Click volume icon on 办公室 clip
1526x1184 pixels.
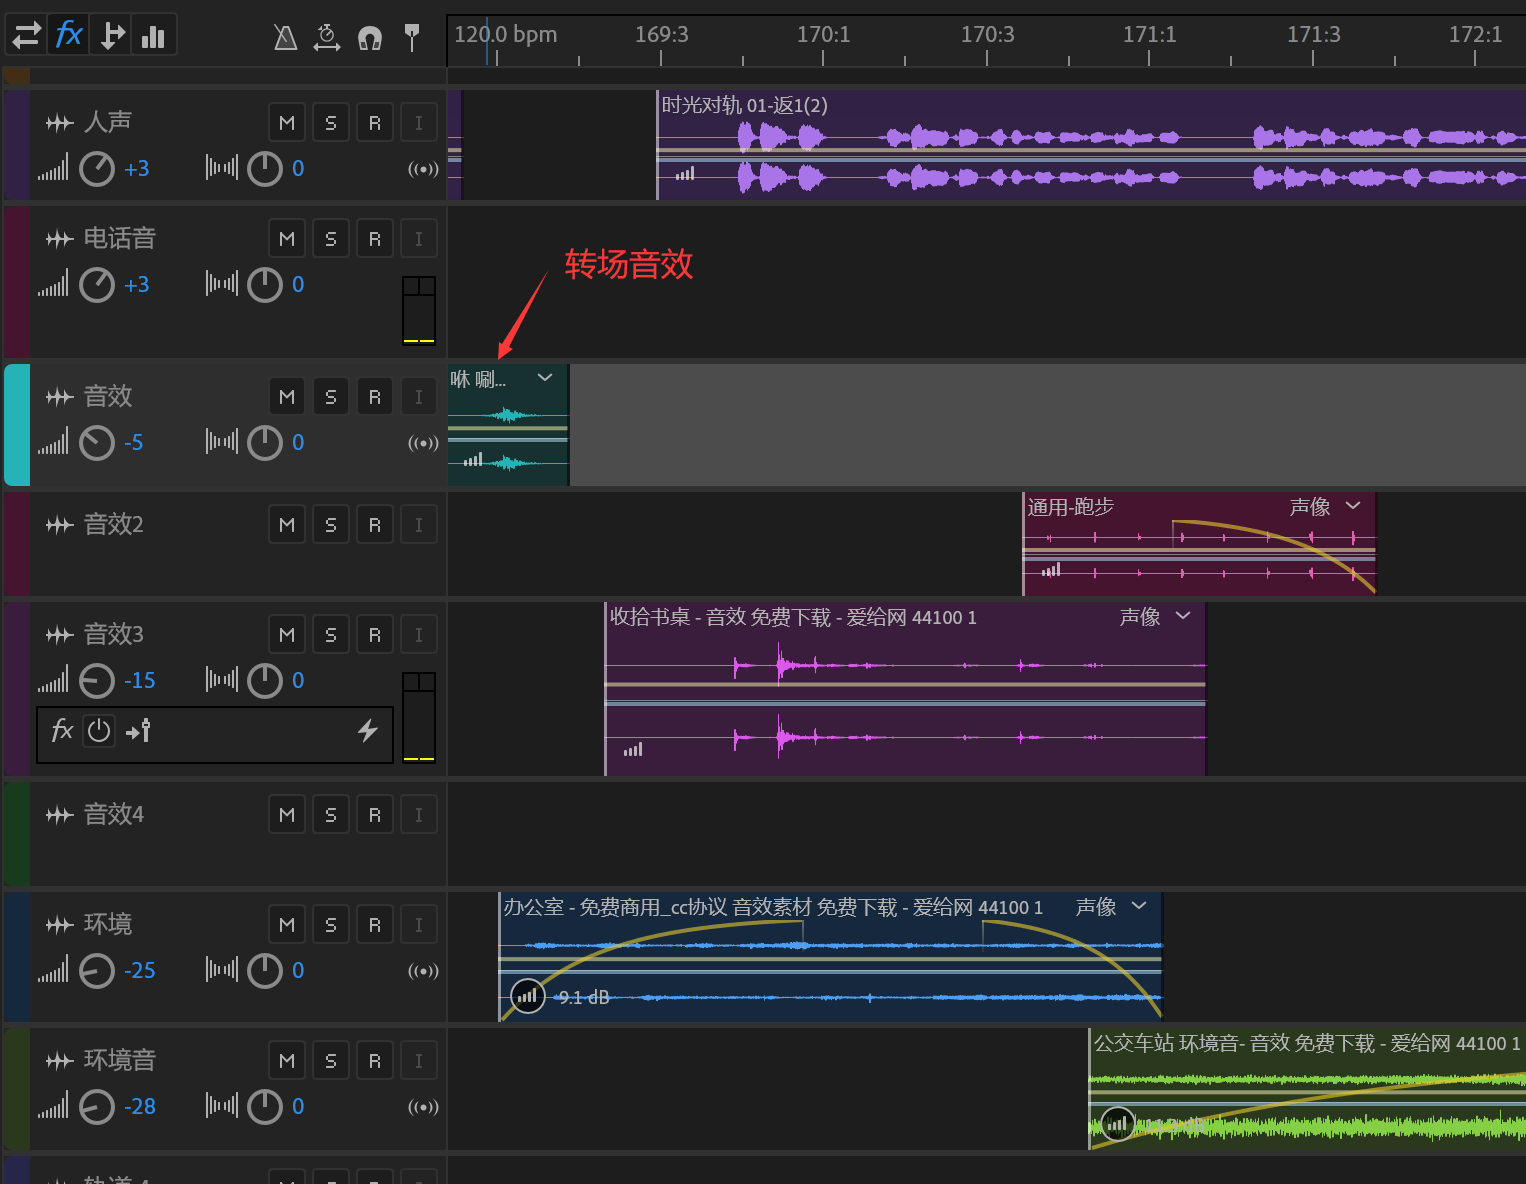pos(528,996)
